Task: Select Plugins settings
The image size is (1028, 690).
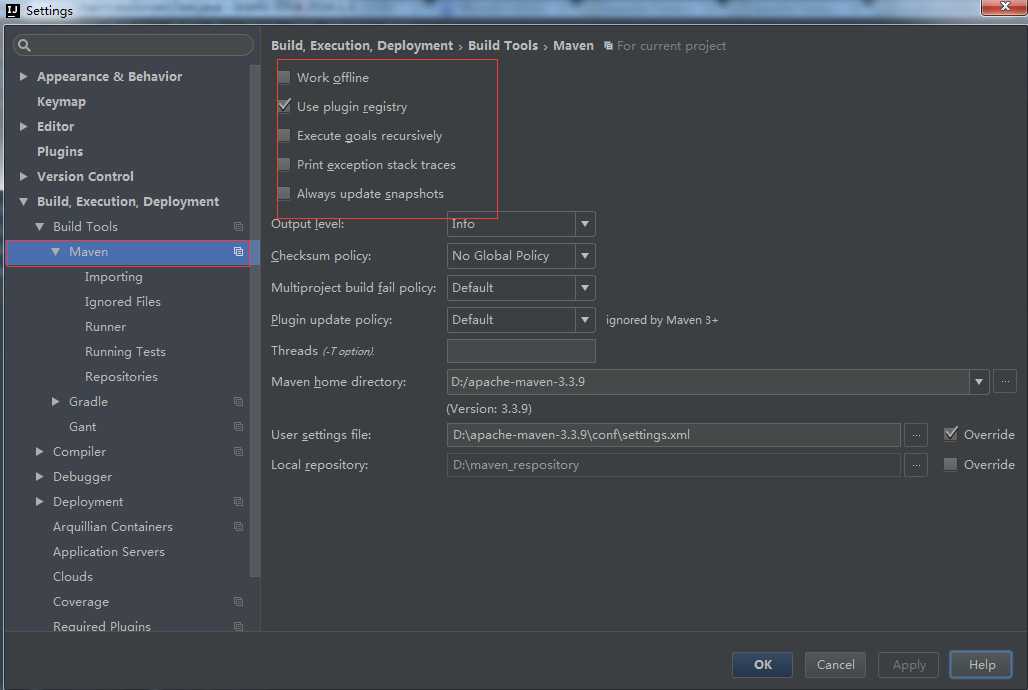Action: pos(60,152)
